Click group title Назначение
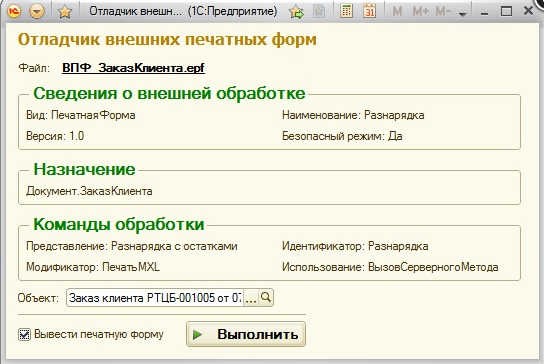 coord(84,169)
